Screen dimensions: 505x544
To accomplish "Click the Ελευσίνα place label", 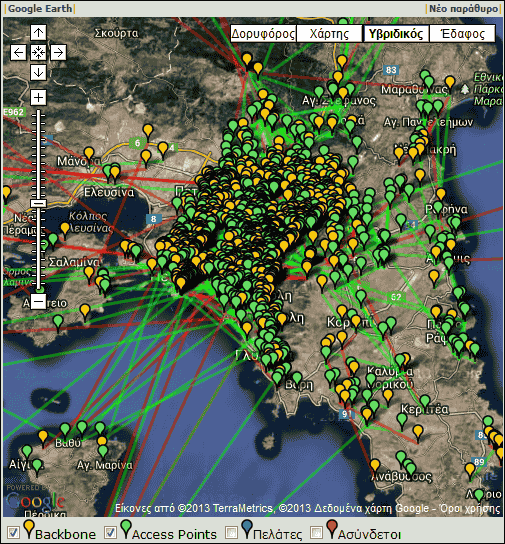I will [109, 192].
